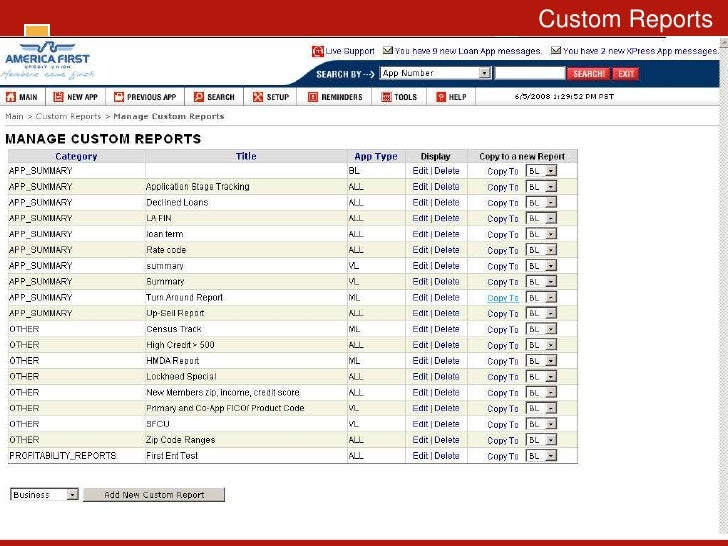The width and height of the screenshot is (728, 546).
Task: Click the Custom Reports breadcrumb link
Action: [x=68, y=117]
